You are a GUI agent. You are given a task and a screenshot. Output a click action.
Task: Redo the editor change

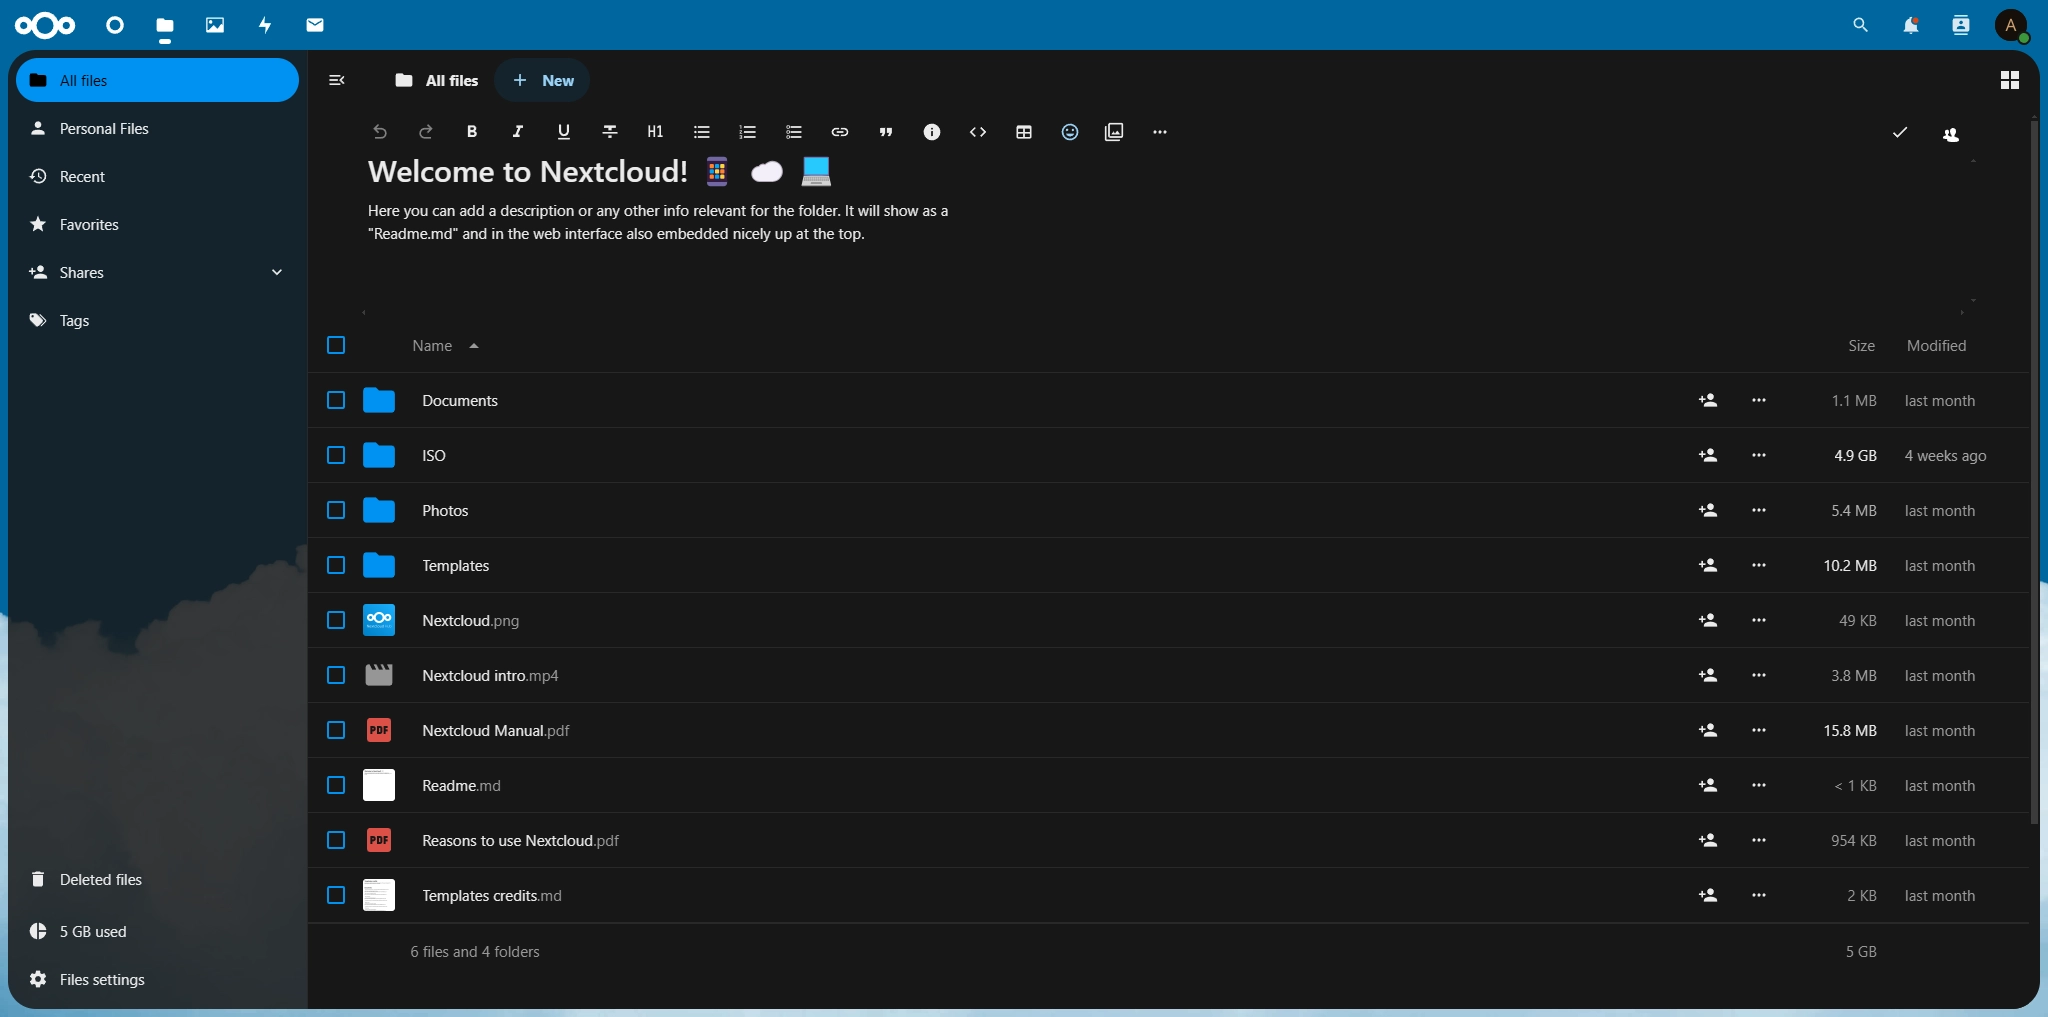[x=426, y=132]
